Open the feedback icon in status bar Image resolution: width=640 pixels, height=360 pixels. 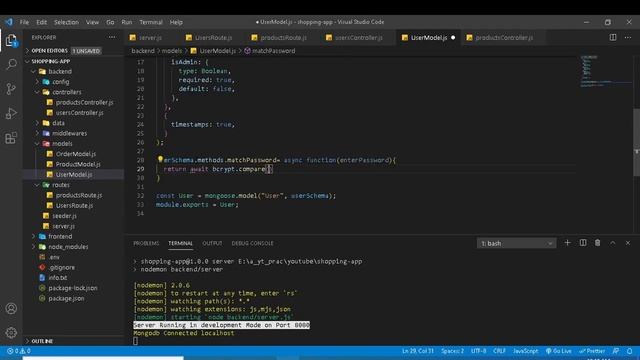(x=616, y=351)
